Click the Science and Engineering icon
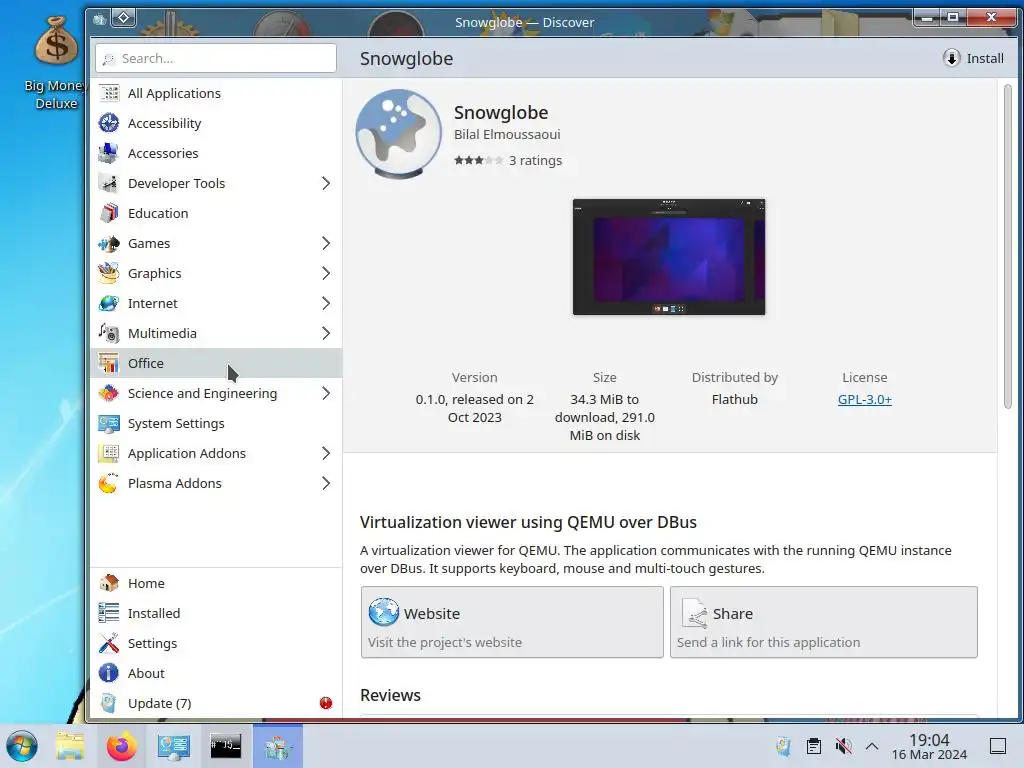The width and height of the screenshot is (1024, 768). pos(109,393)
